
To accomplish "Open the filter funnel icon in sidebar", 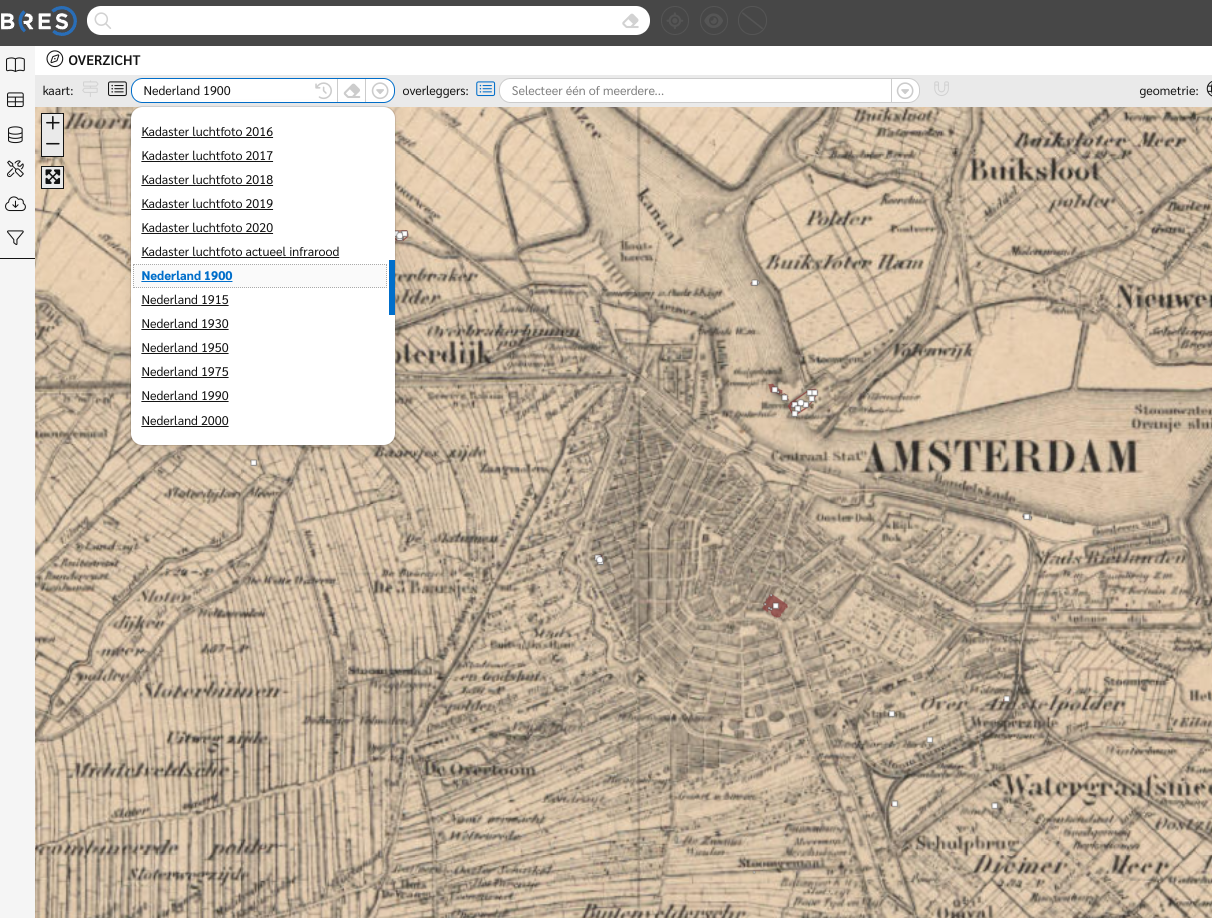I will pos(15,238).
